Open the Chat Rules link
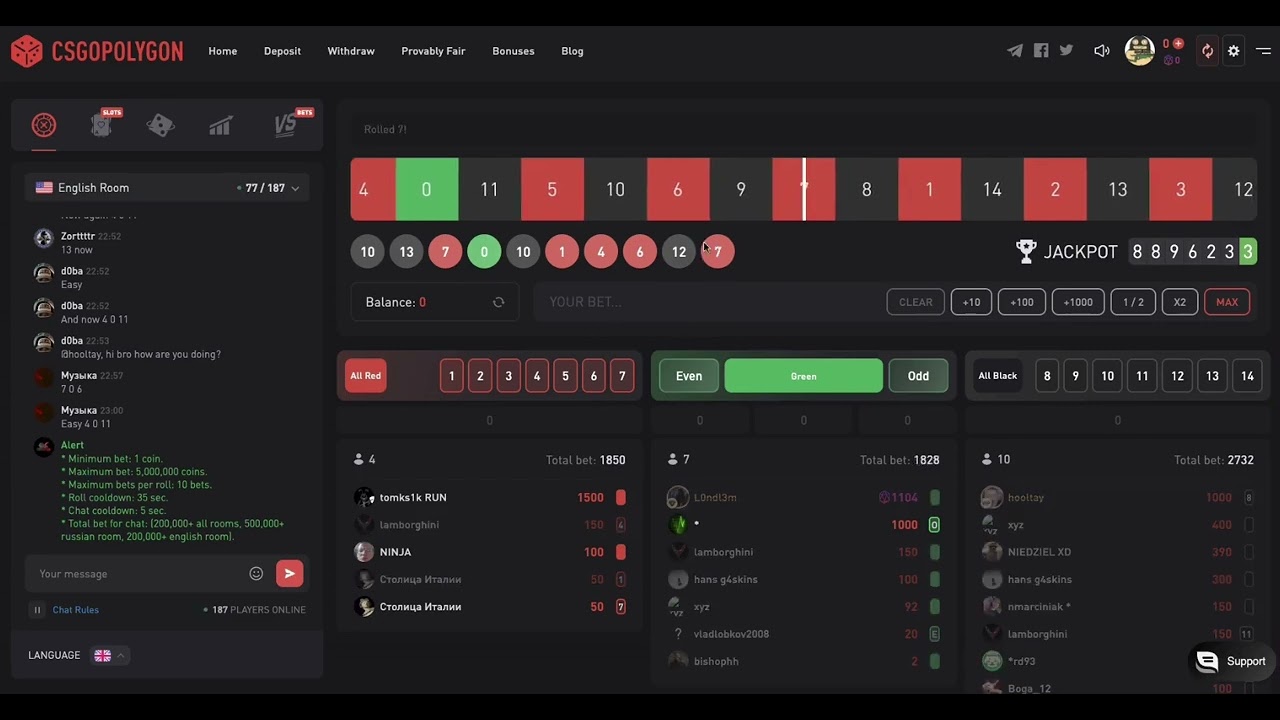1280x720 pixels. (x=76, y=610)
